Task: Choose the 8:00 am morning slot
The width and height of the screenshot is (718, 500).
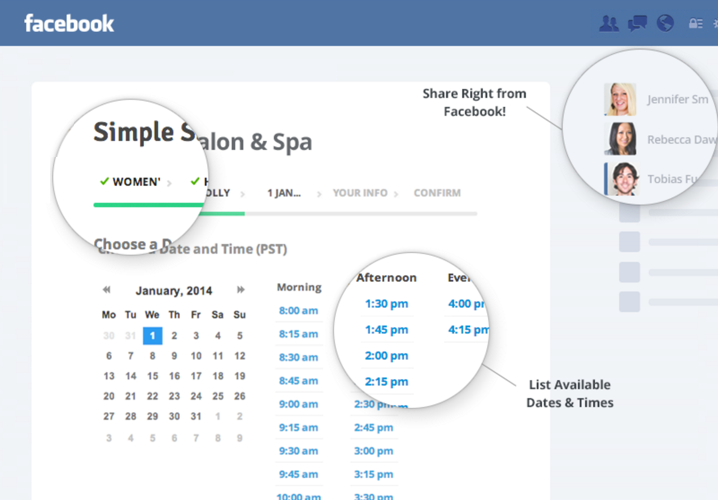Action: coord(298,311)
